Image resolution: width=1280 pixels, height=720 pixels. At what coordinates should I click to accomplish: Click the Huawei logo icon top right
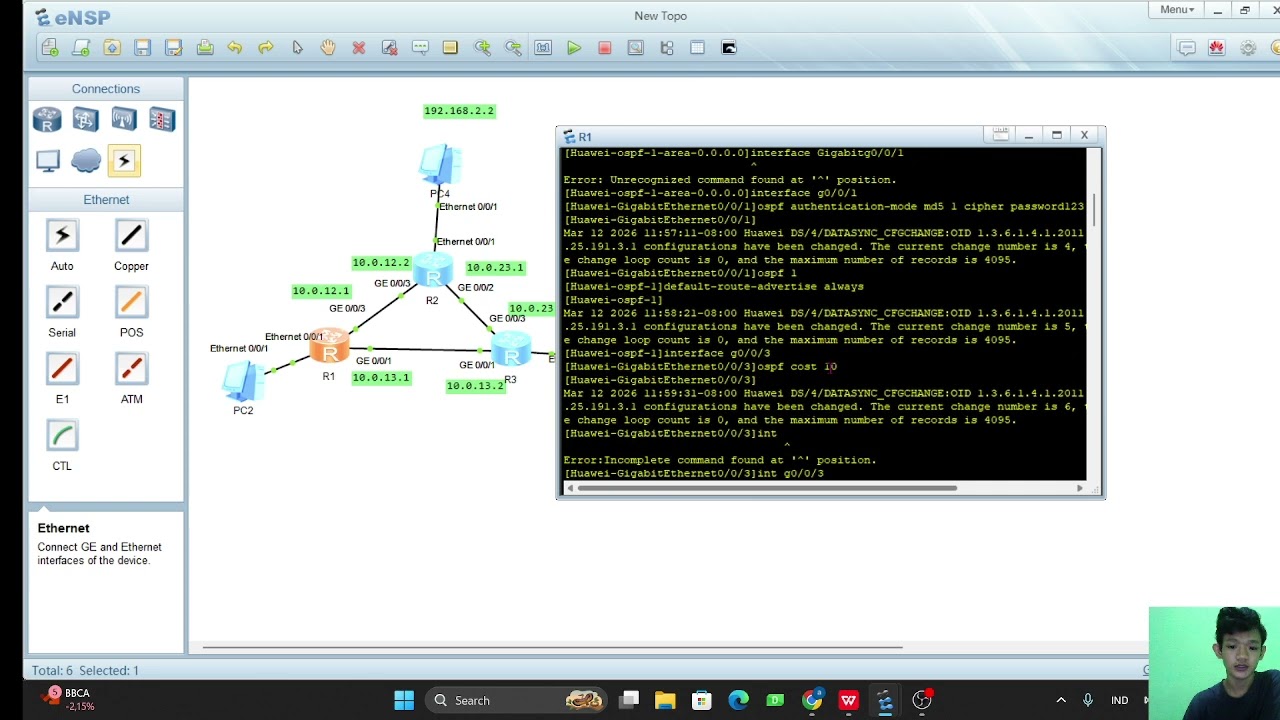1217,47
